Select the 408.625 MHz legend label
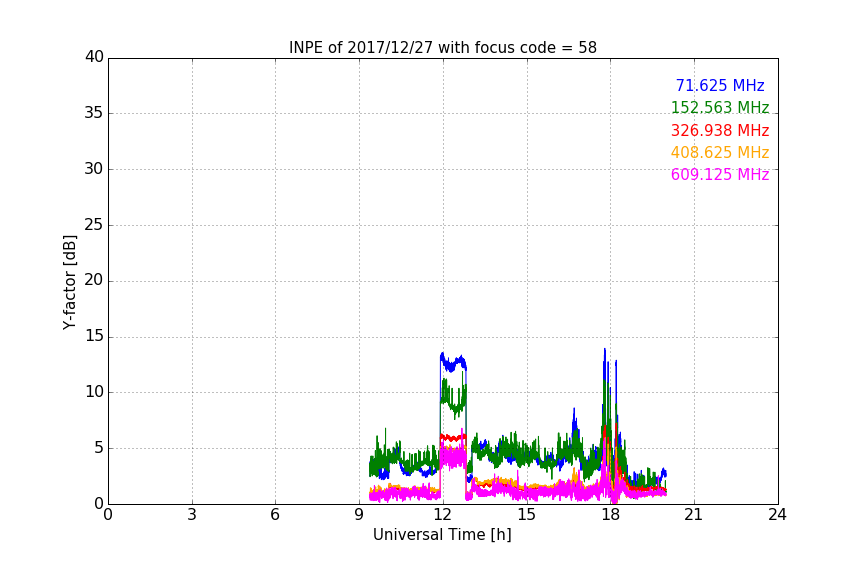The image size is (864, 576). [720, 152]
